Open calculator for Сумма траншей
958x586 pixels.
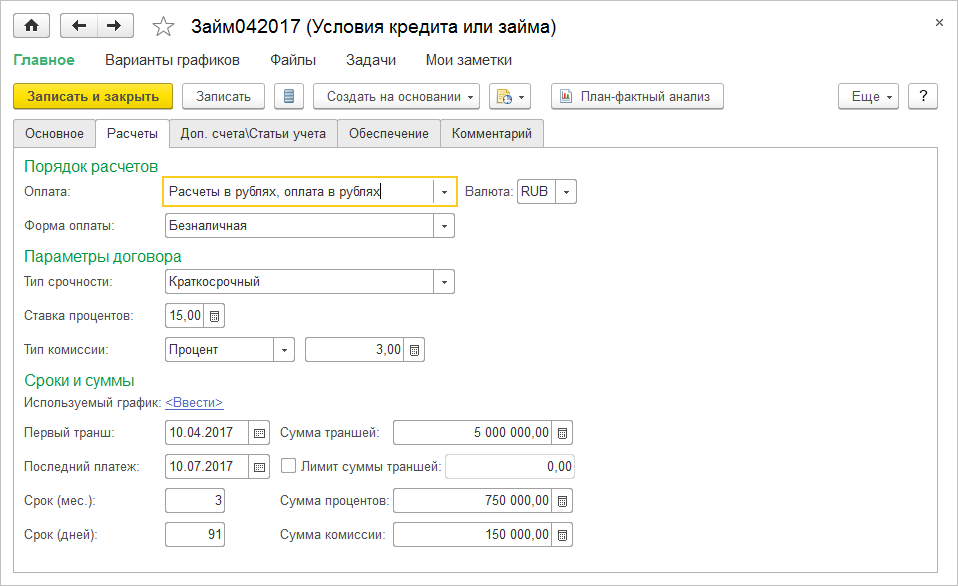point(563,433)
